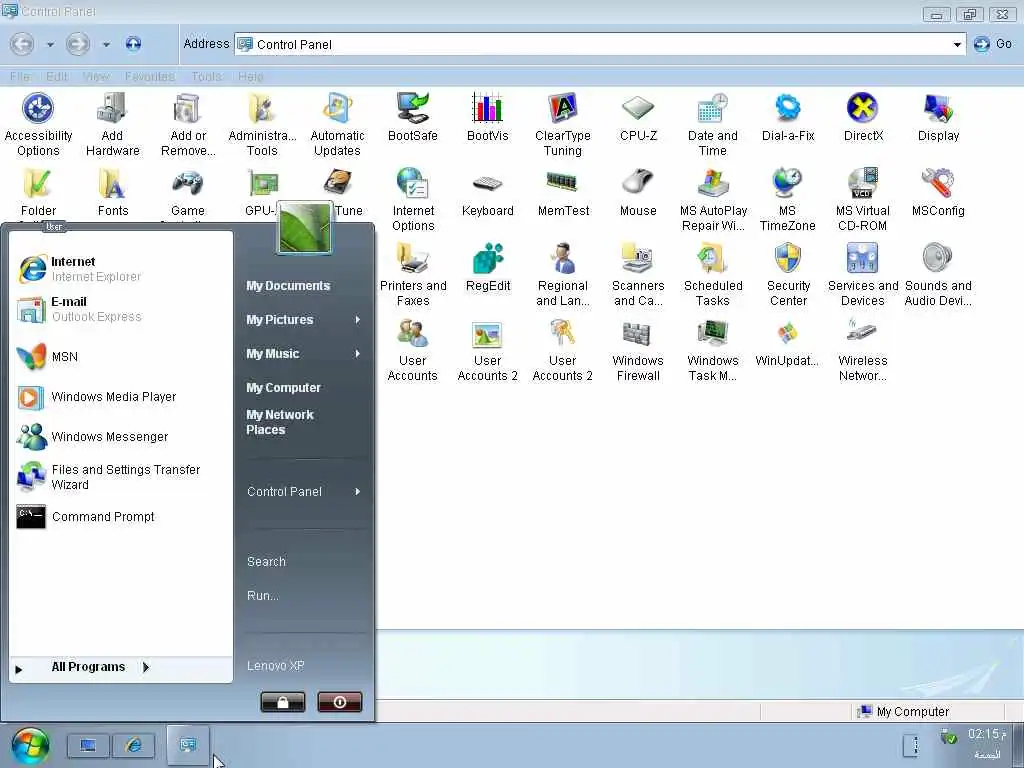
Task: Click the Up folder toolbar button
Action: 133,44
